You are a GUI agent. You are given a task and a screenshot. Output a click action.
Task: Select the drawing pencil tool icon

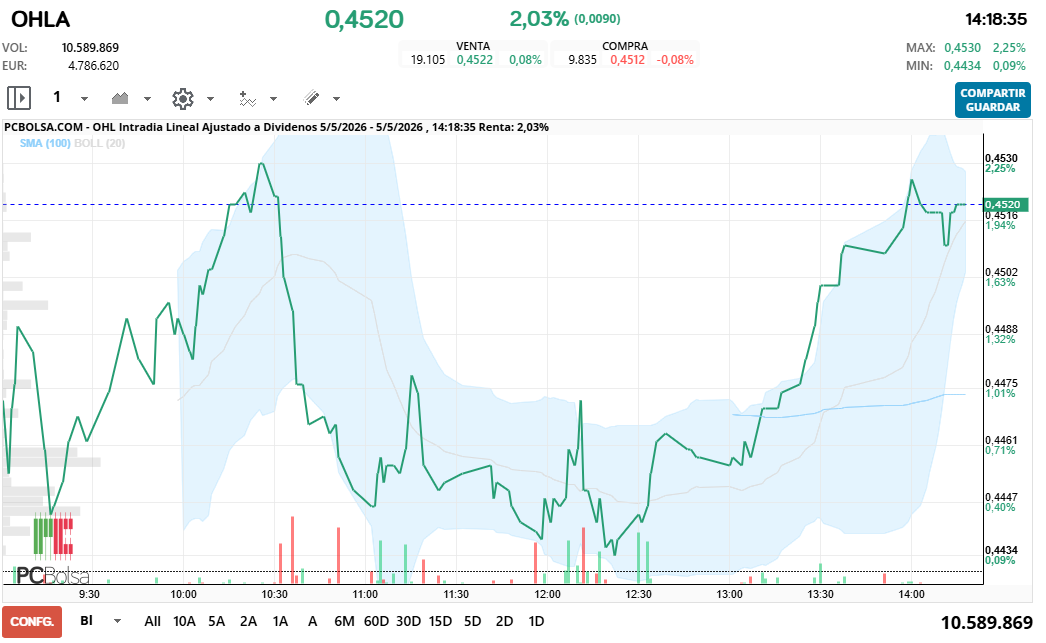point(312,98)
